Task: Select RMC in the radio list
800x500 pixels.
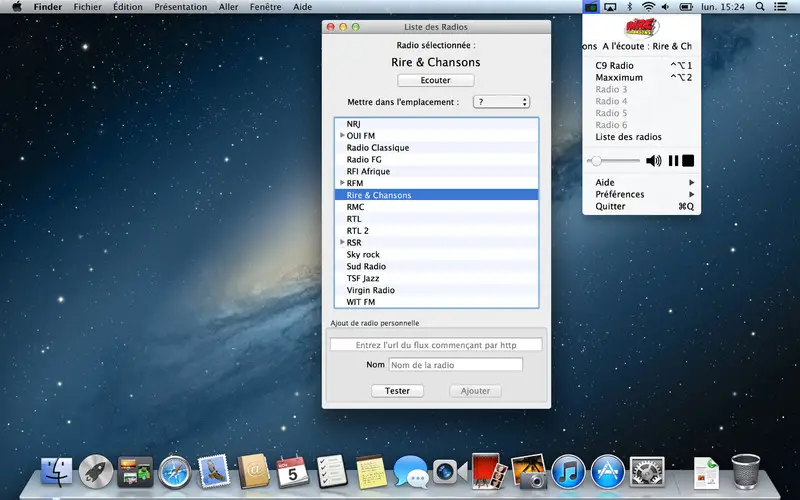Action: click(436, 207)
